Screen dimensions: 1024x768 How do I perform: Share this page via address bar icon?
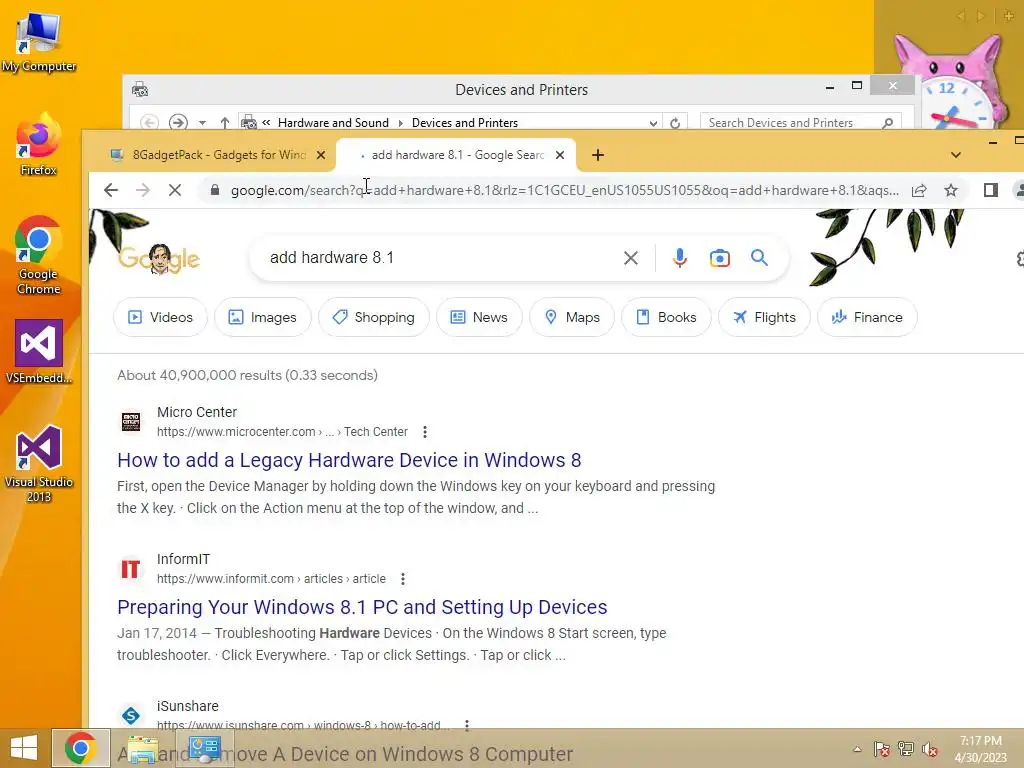coord(919,190)
